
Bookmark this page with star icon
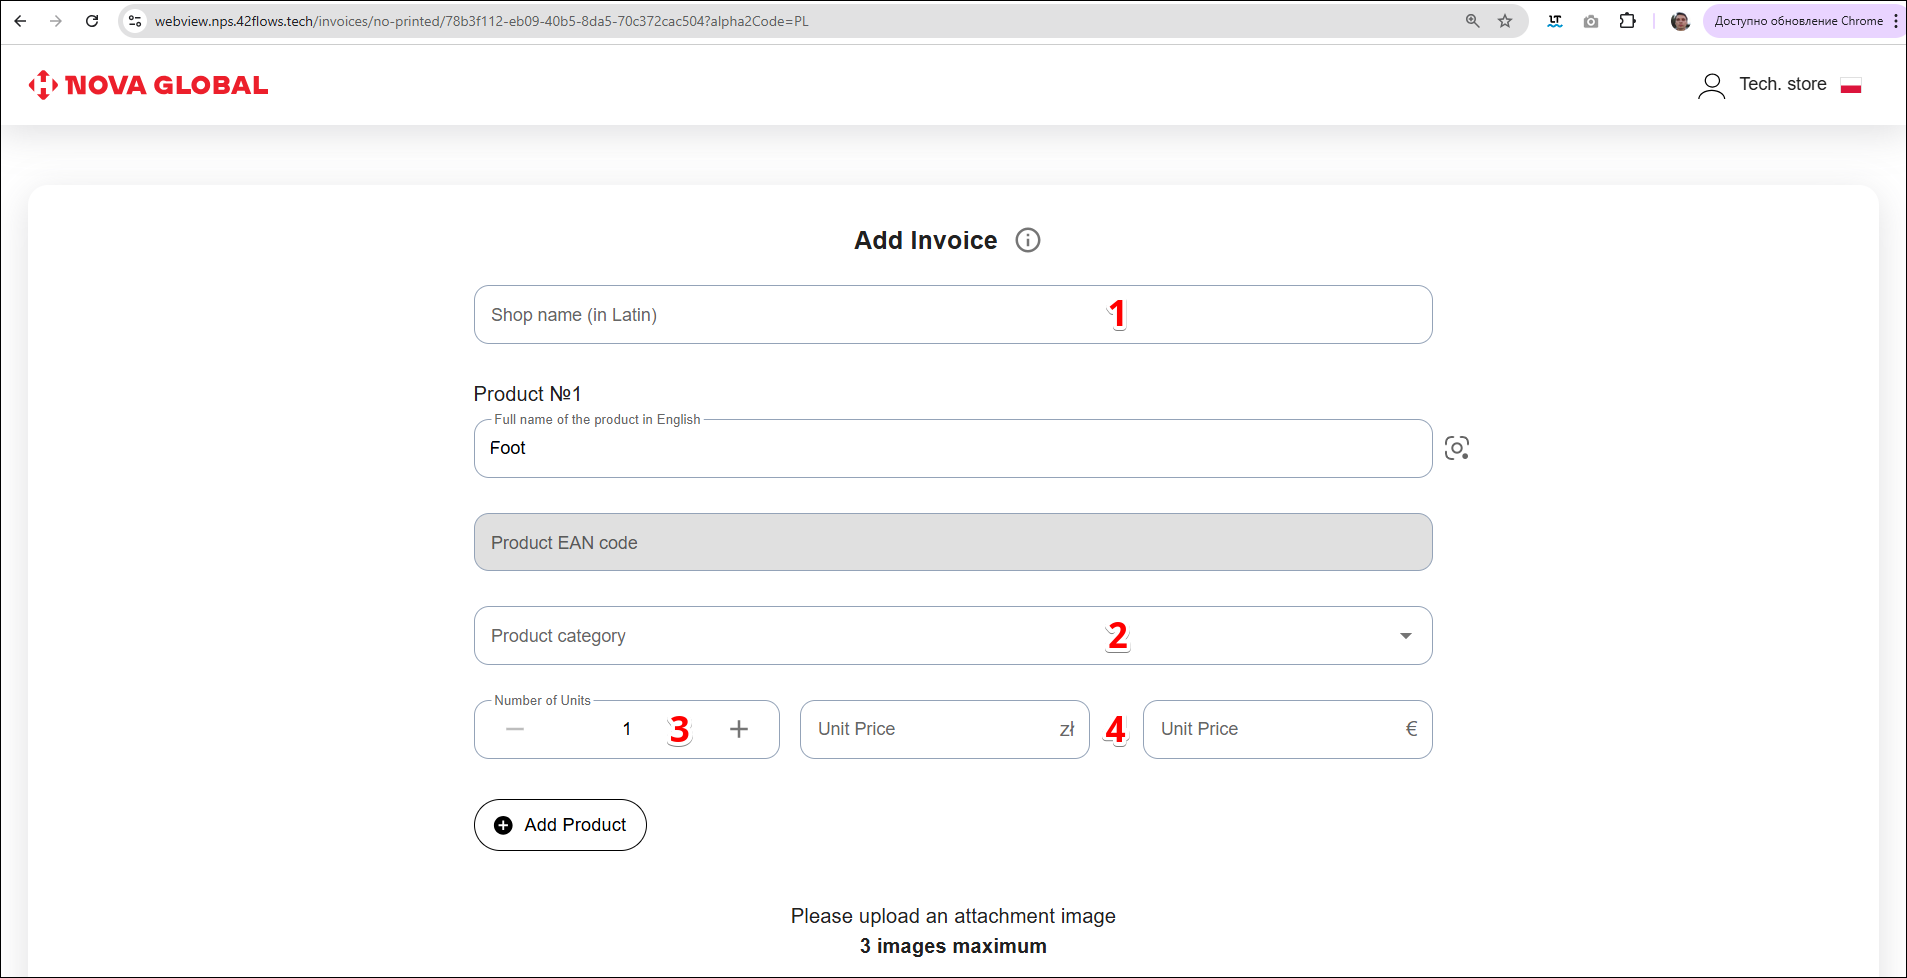click(1504, 21)
